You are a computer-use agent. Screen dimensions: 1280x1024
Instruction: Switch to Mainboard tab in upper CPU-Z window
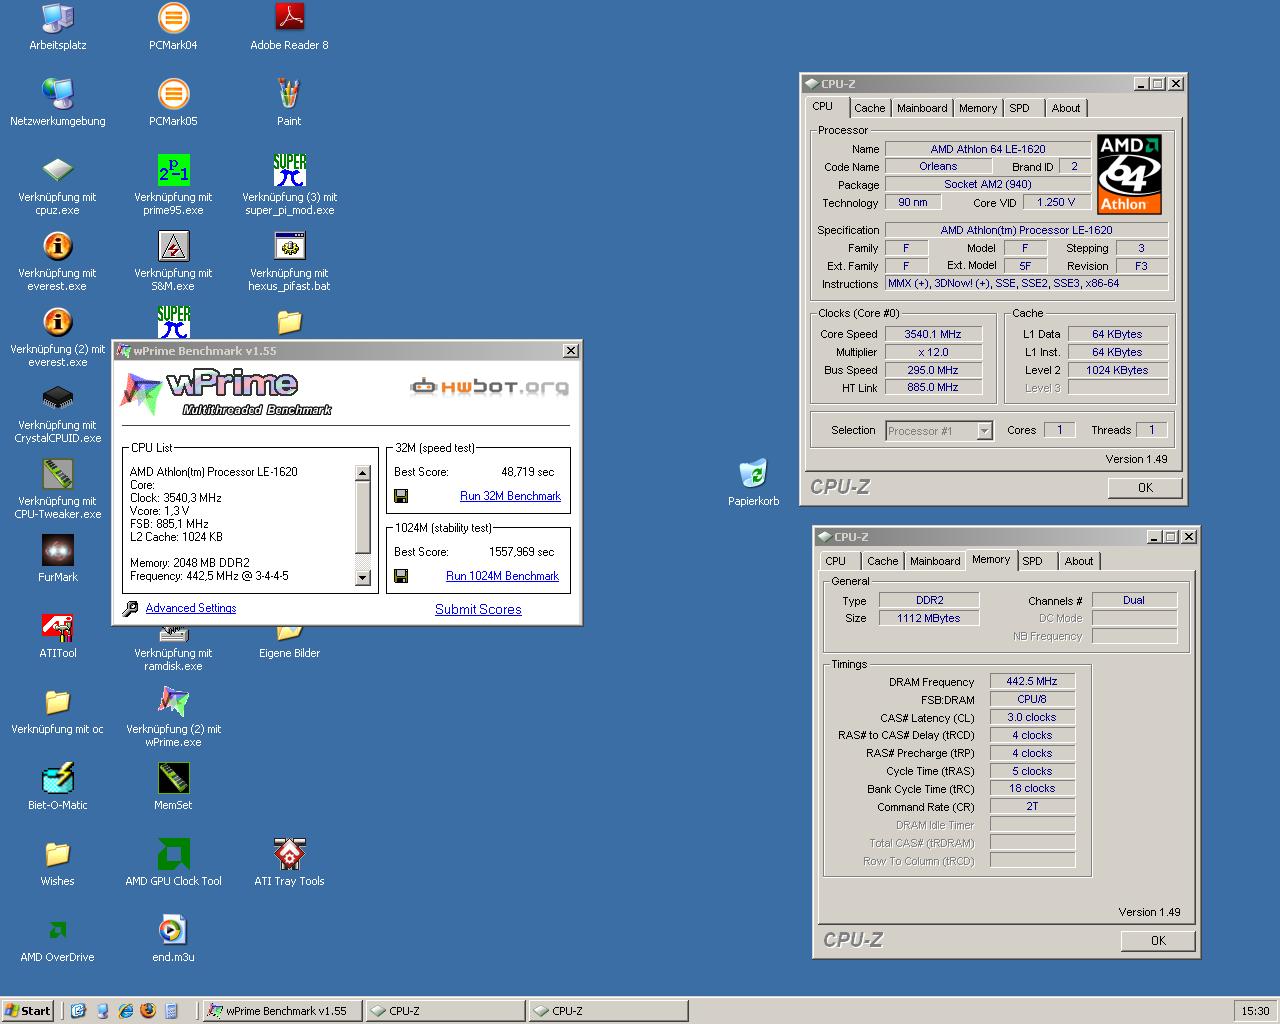921,108
